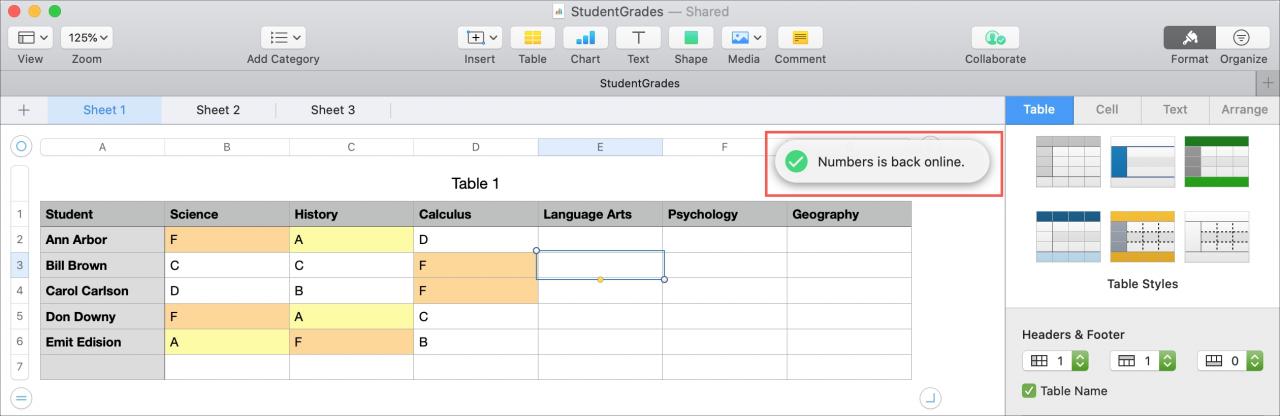The image size is (1280, 416).
Task: Click the add-row handle at table bottom-left
Action: 21,397
